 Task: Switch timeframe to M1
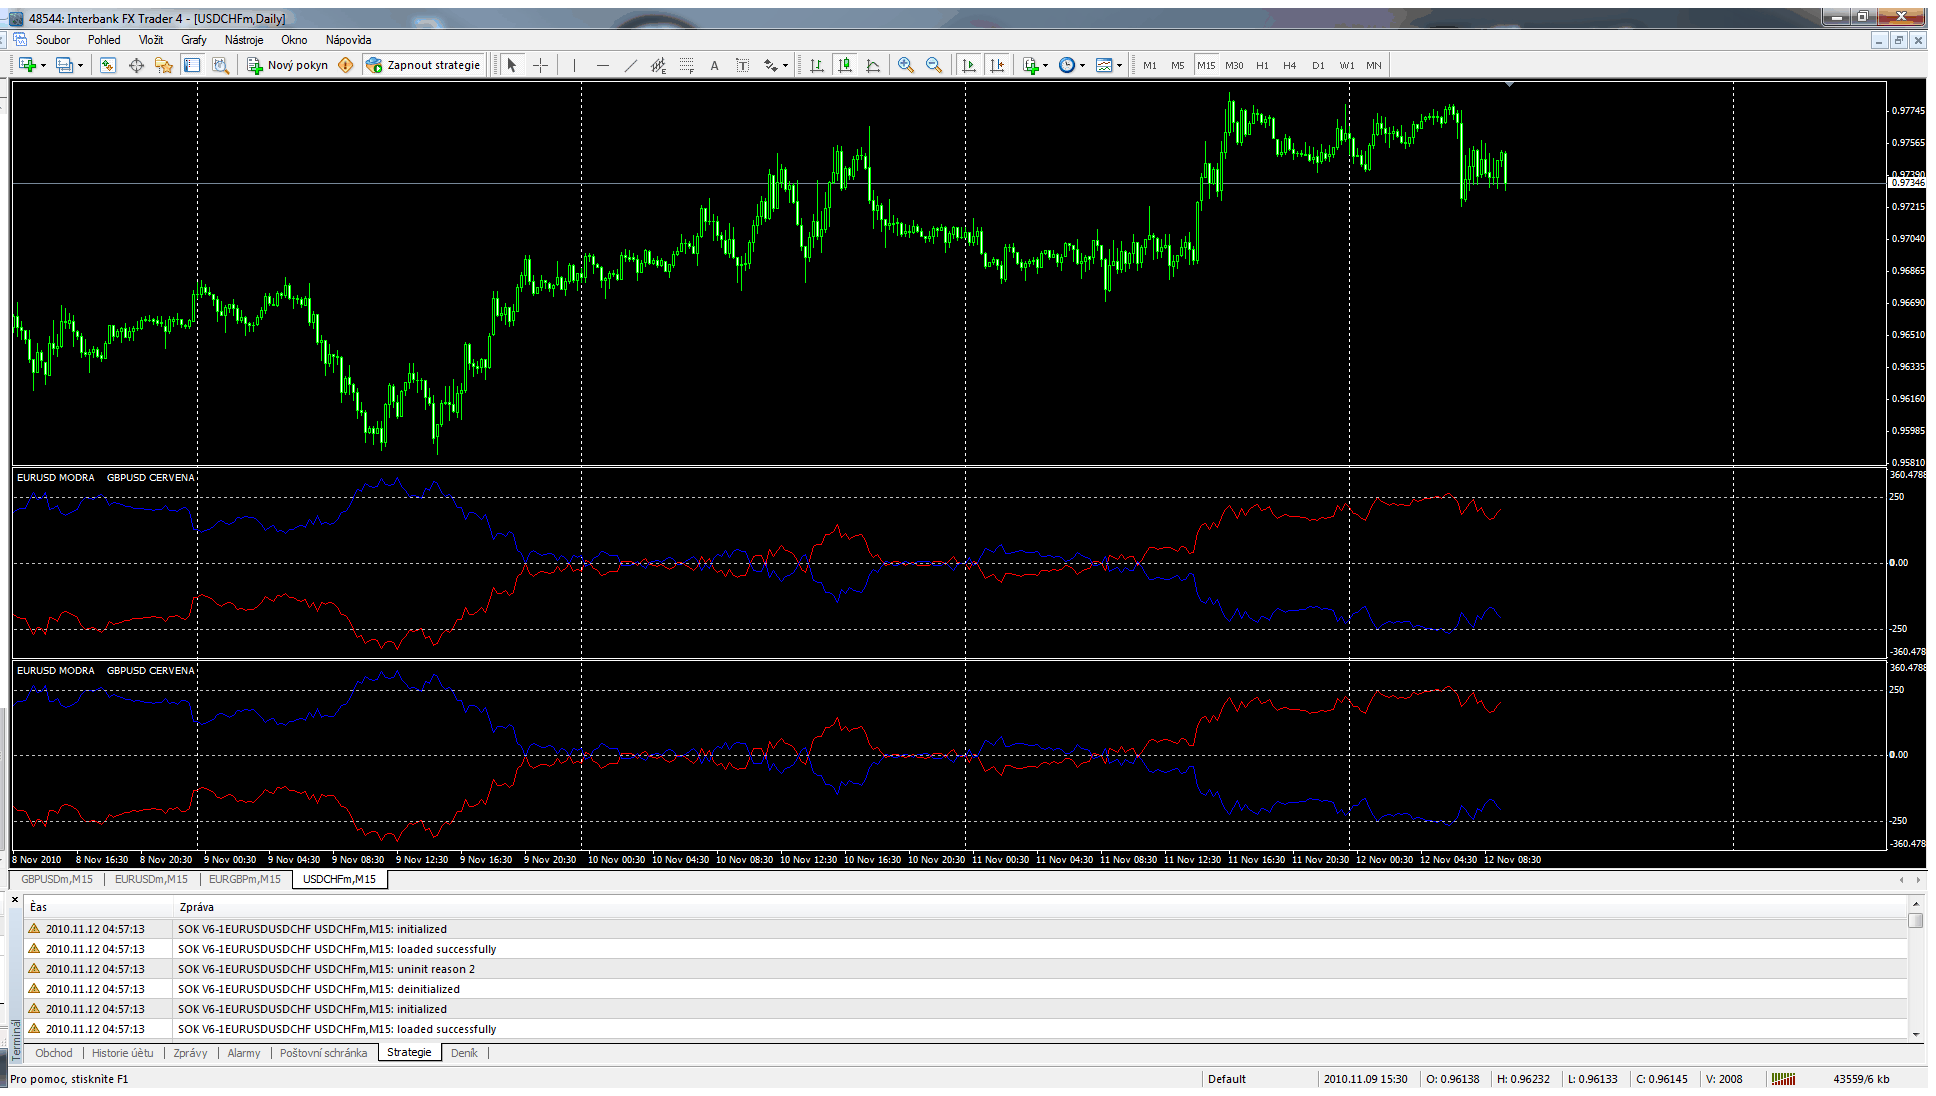point(1150,65)
